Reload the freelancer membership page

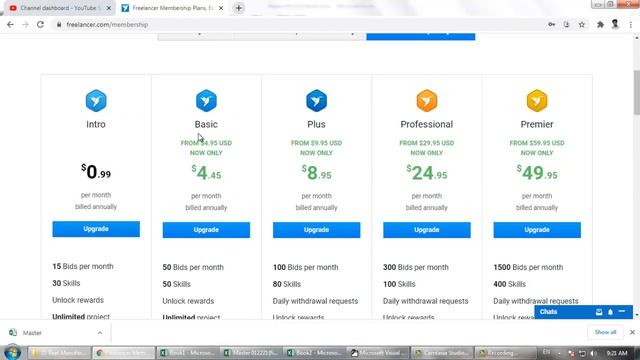(x=40, y=24)
